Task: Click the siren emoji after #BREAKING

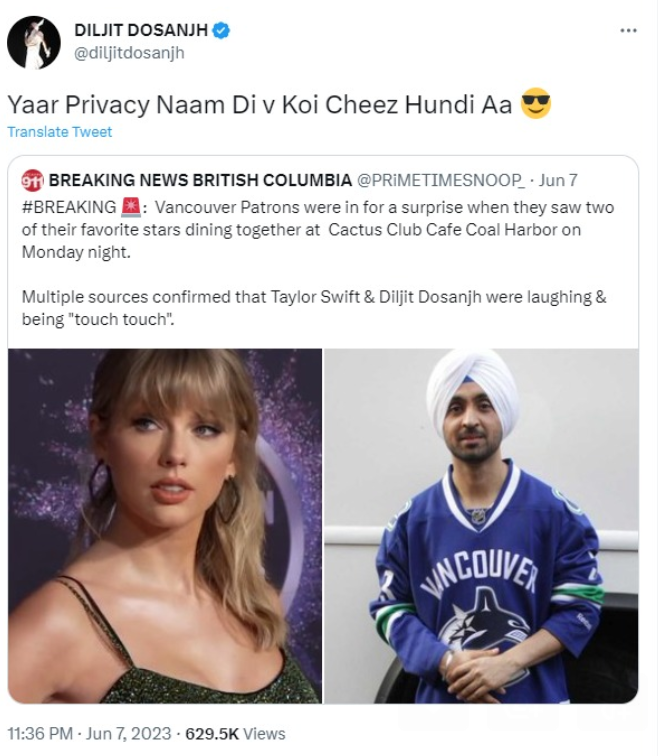Action: tap(131, 207)
